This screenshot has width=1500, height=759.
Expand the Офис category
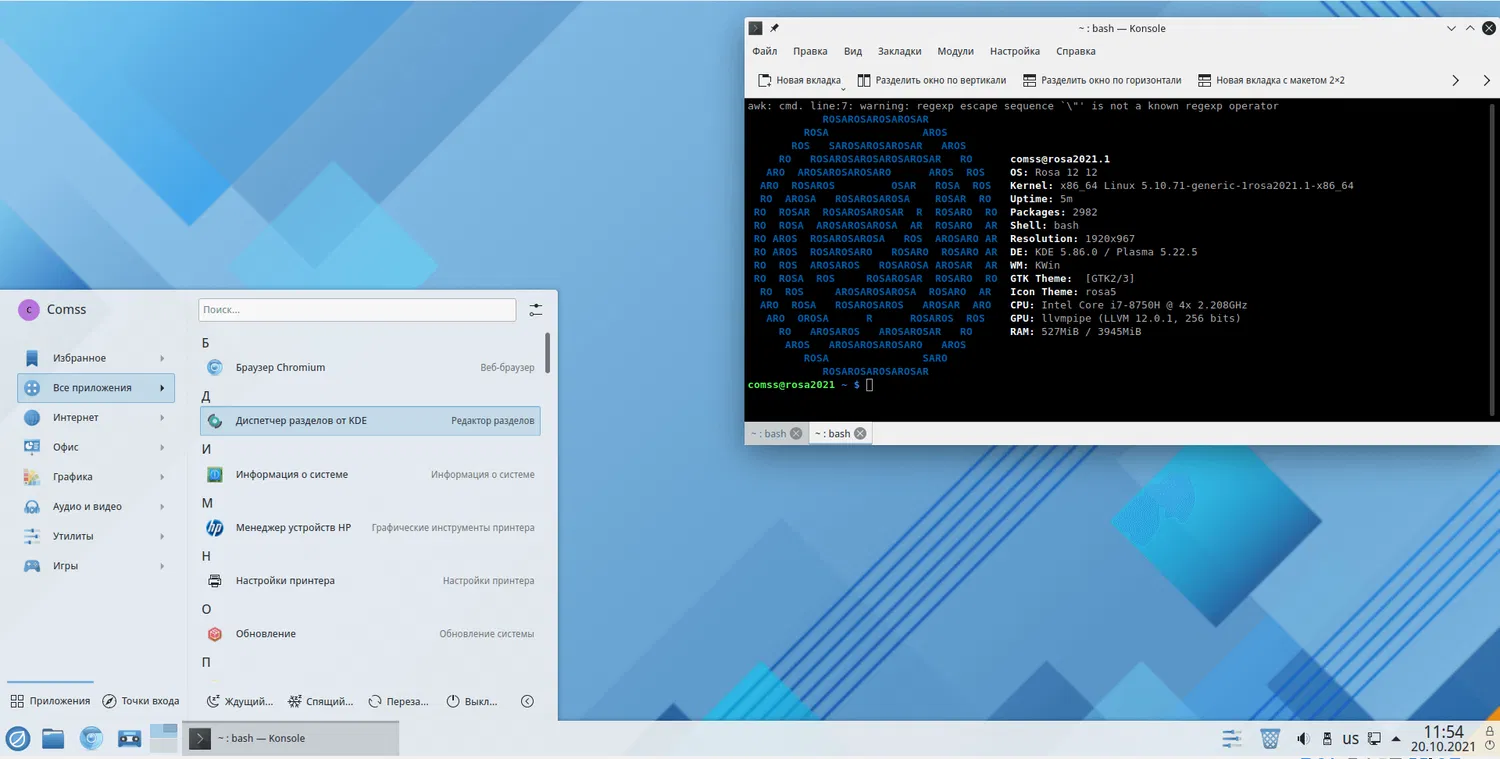(96, 447)
